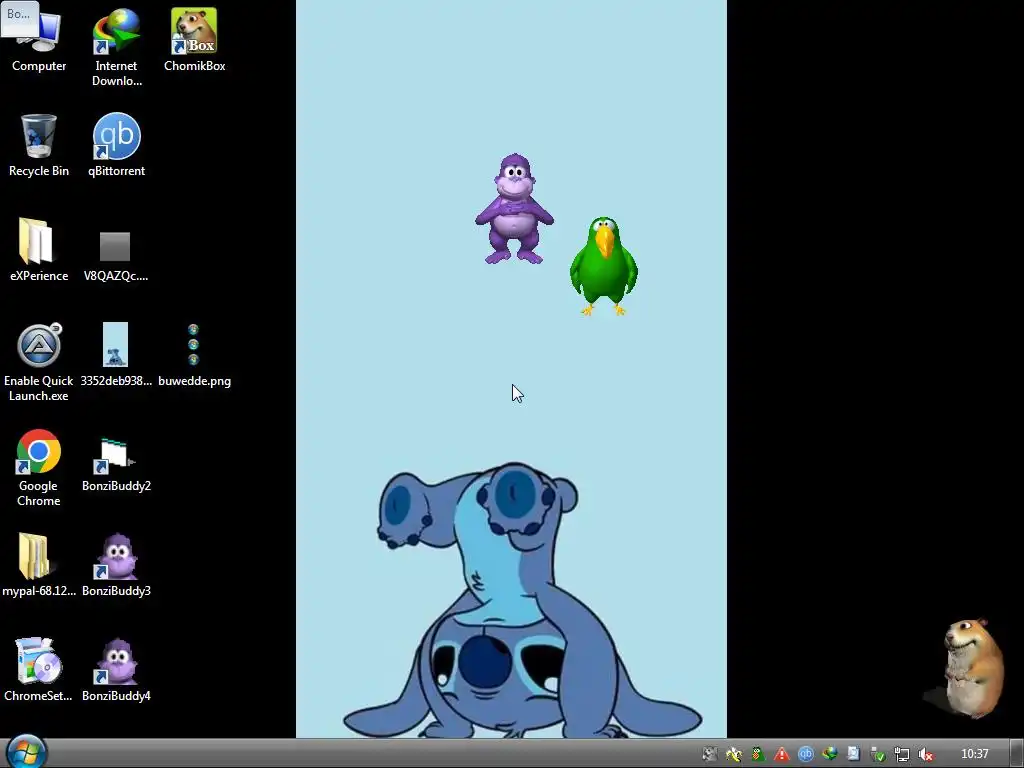The width and height of the screenshot is (1024, 768).
Task: Click the 10:37 taskbar clock
Action: pos(975,754)
